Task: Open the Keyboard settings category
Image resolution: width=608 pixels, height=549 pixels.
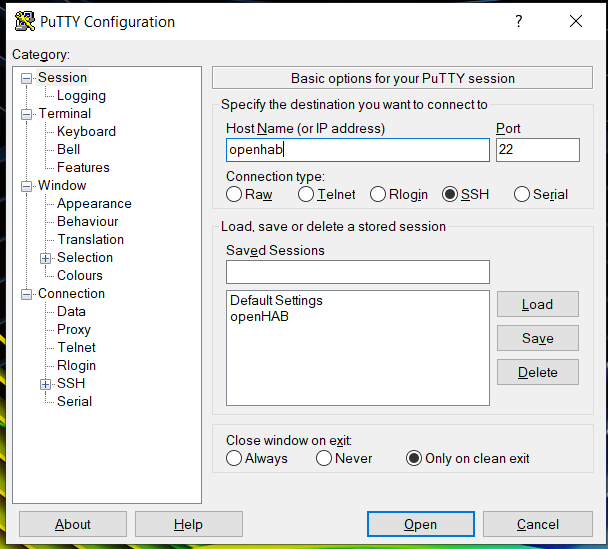Action: [86, 131]
